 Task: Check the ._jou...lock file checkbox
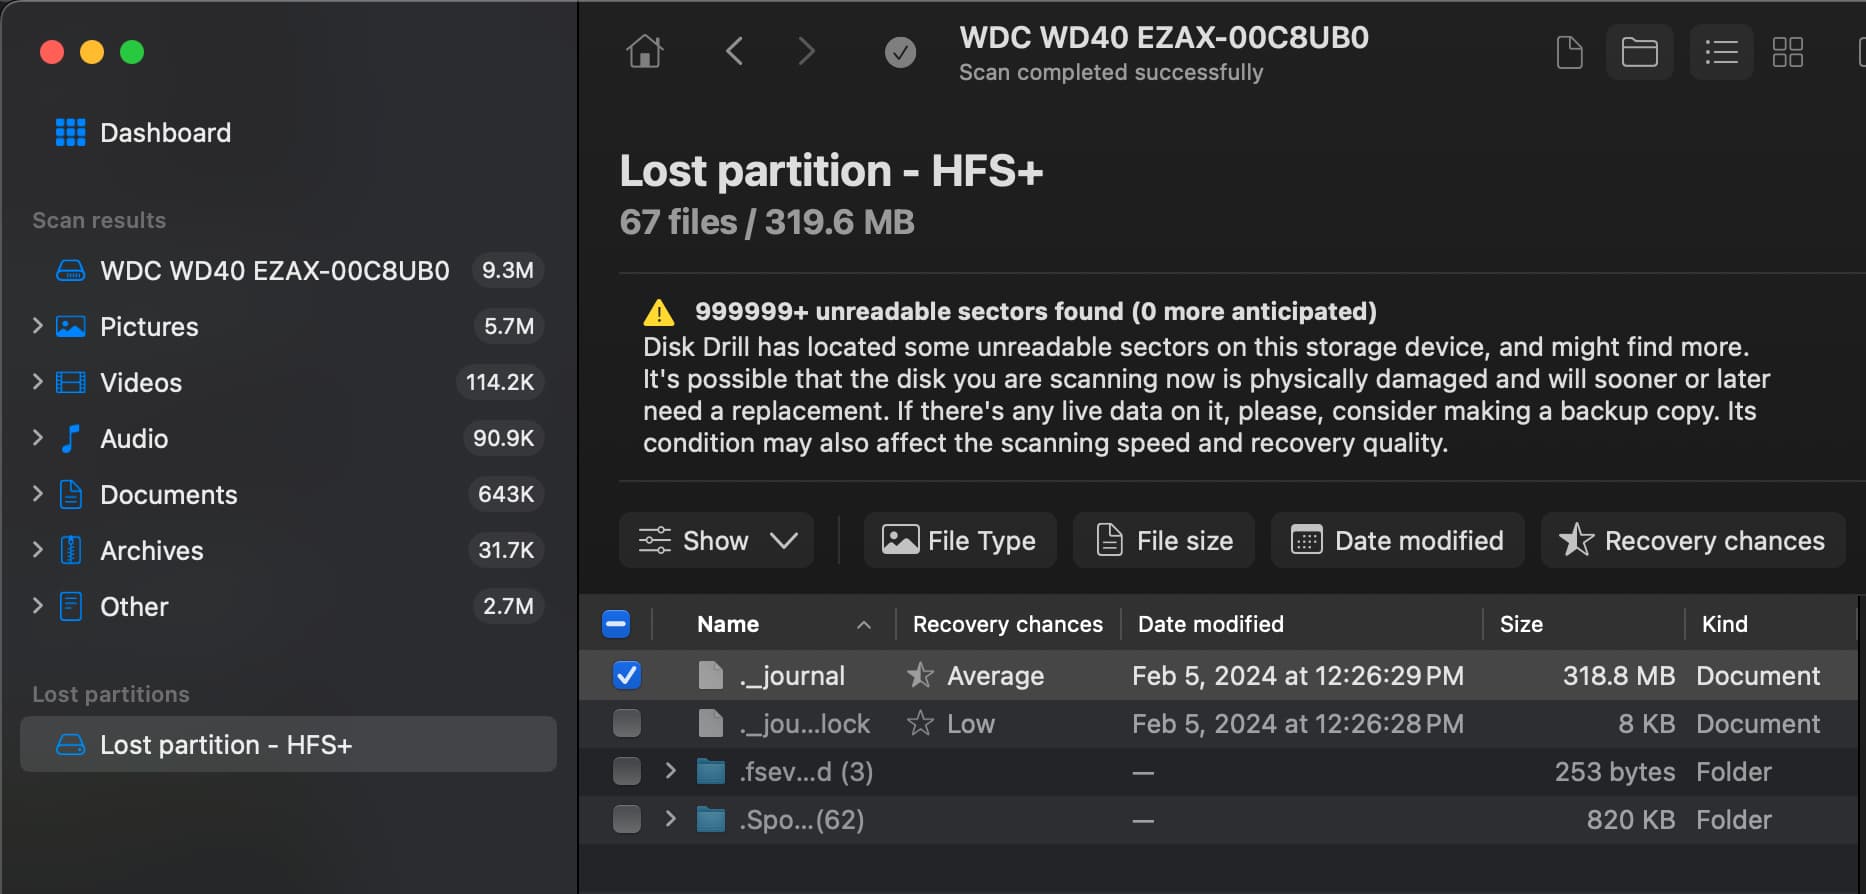(627, 724)
